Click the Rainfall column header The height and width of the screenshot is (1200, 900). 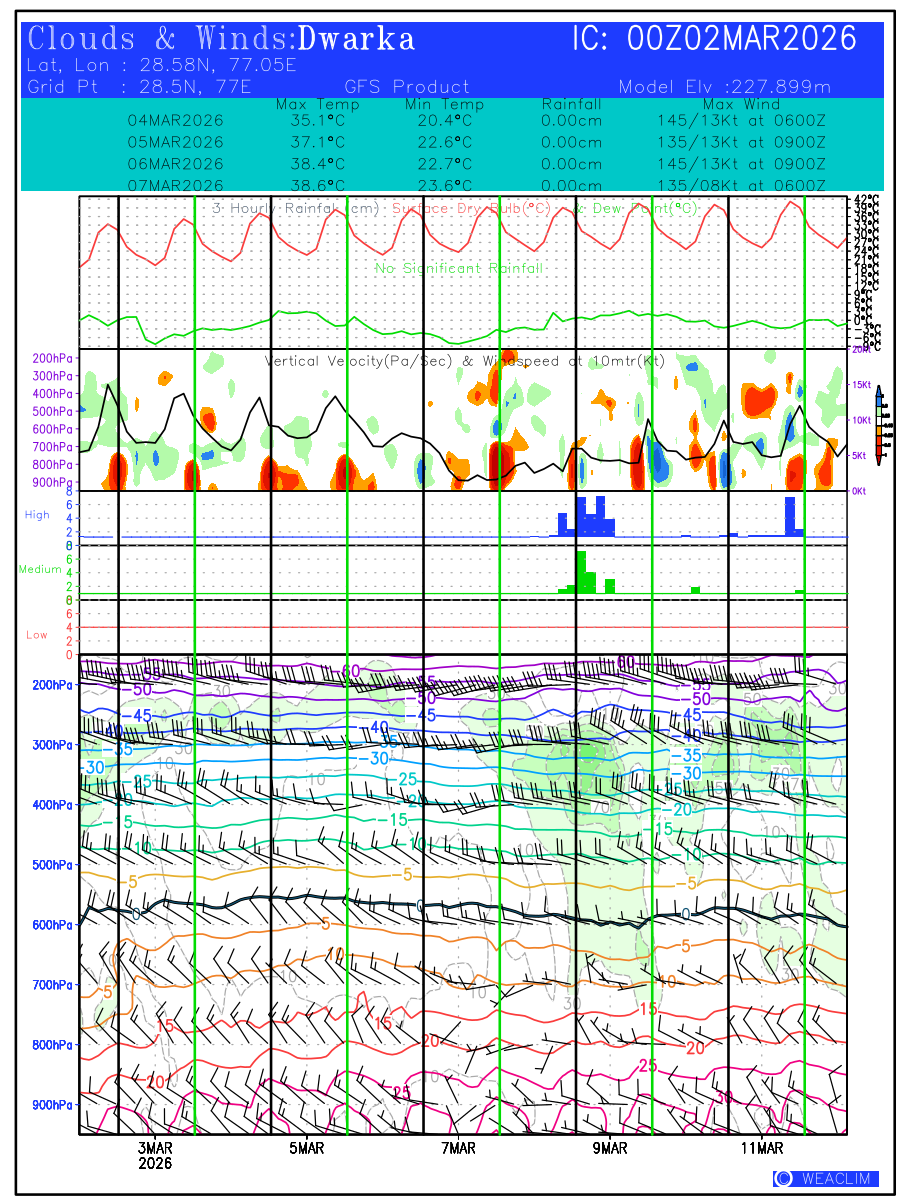click(571, 104)
